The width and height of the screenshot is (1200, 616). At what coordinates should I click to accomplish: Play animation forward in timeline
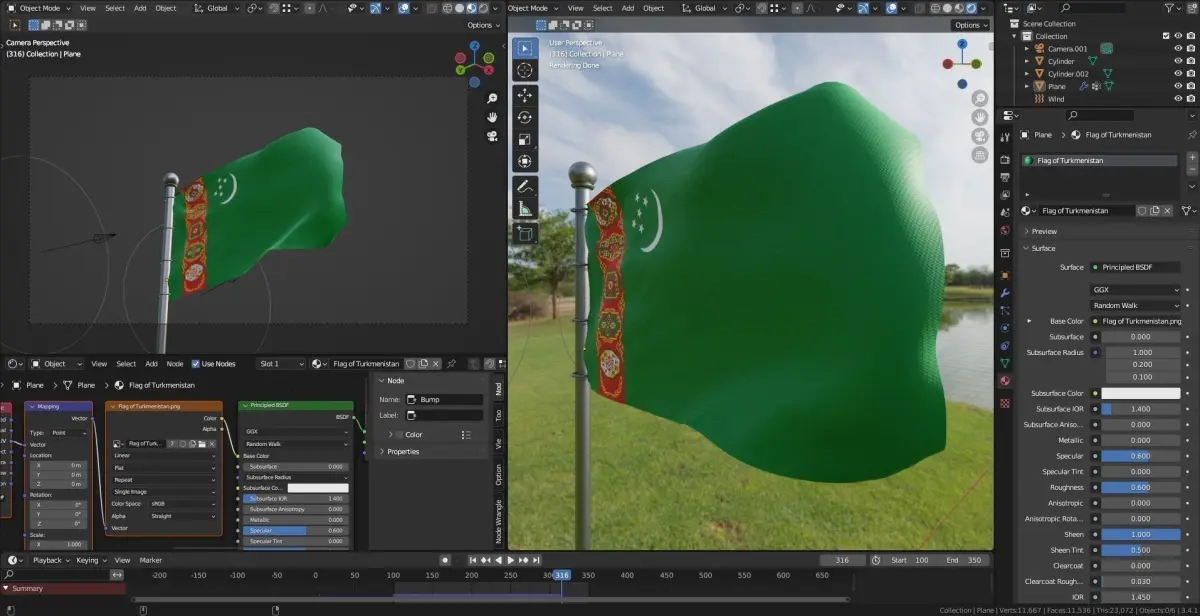tap(511, 560)
